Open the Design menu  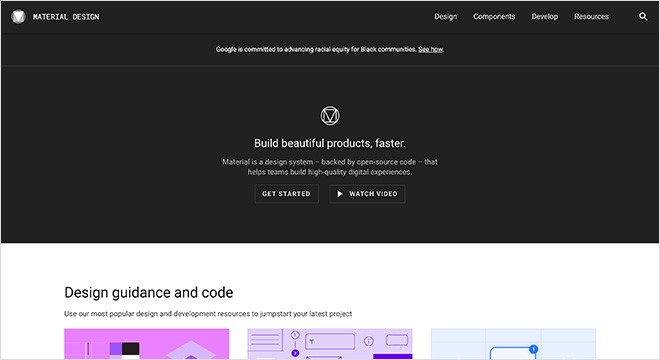[445, 16]
